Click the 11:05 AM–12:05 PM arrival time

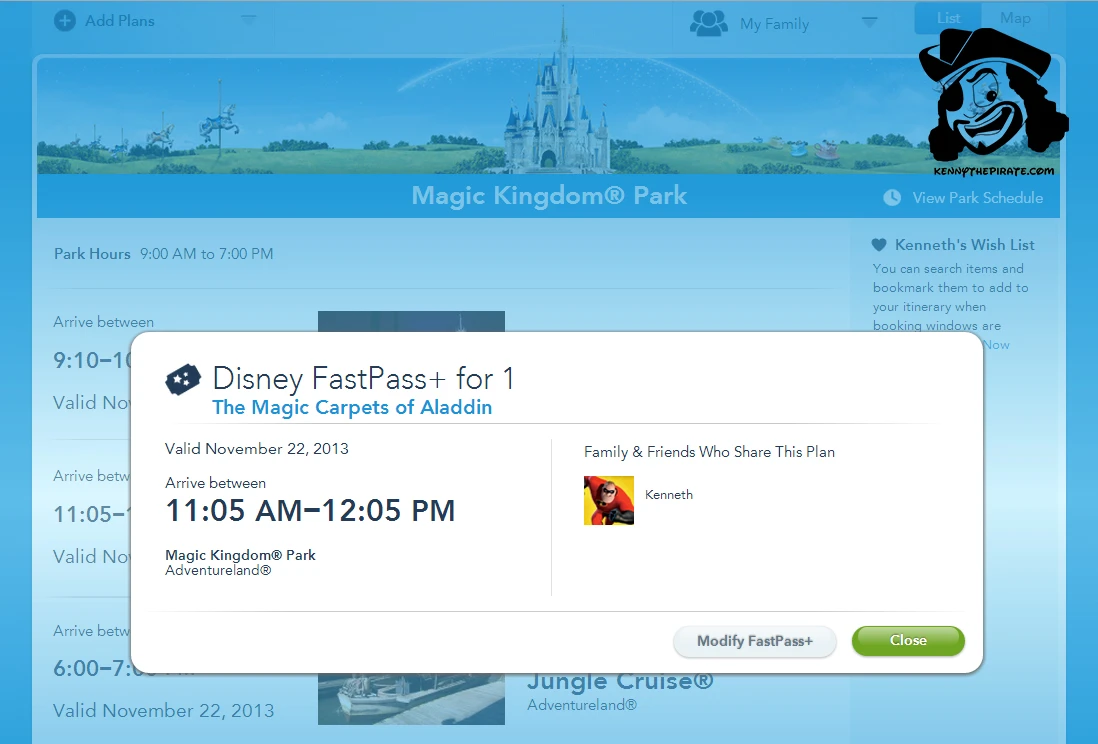point(310,510)
